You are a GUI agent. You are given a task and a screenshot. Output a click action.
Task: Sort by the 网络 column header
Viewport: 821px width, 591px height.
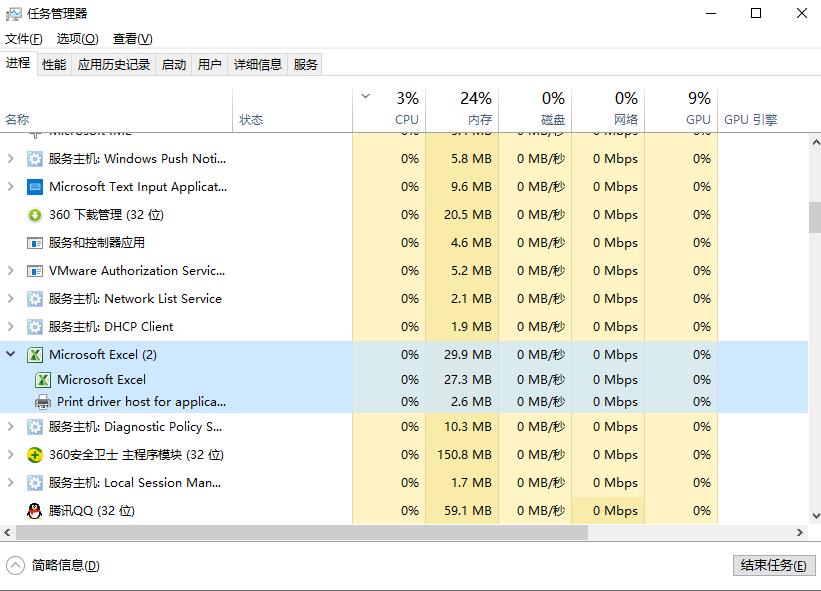(608, 110)
